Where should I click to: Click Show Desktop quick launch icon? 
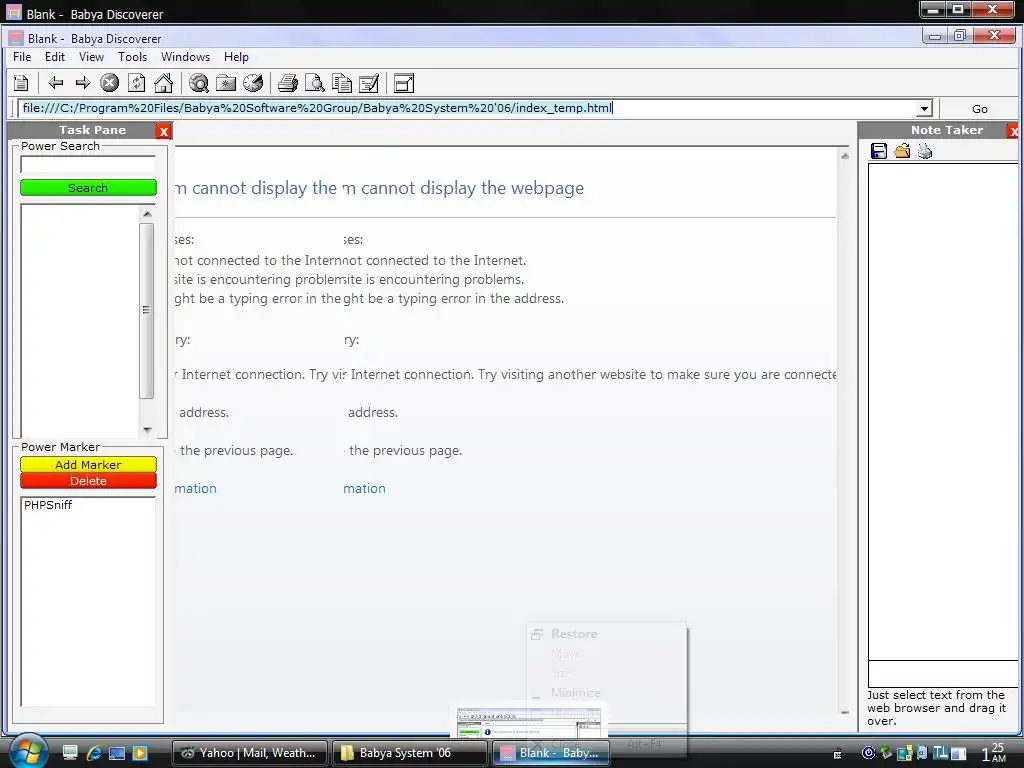[70, 752]
